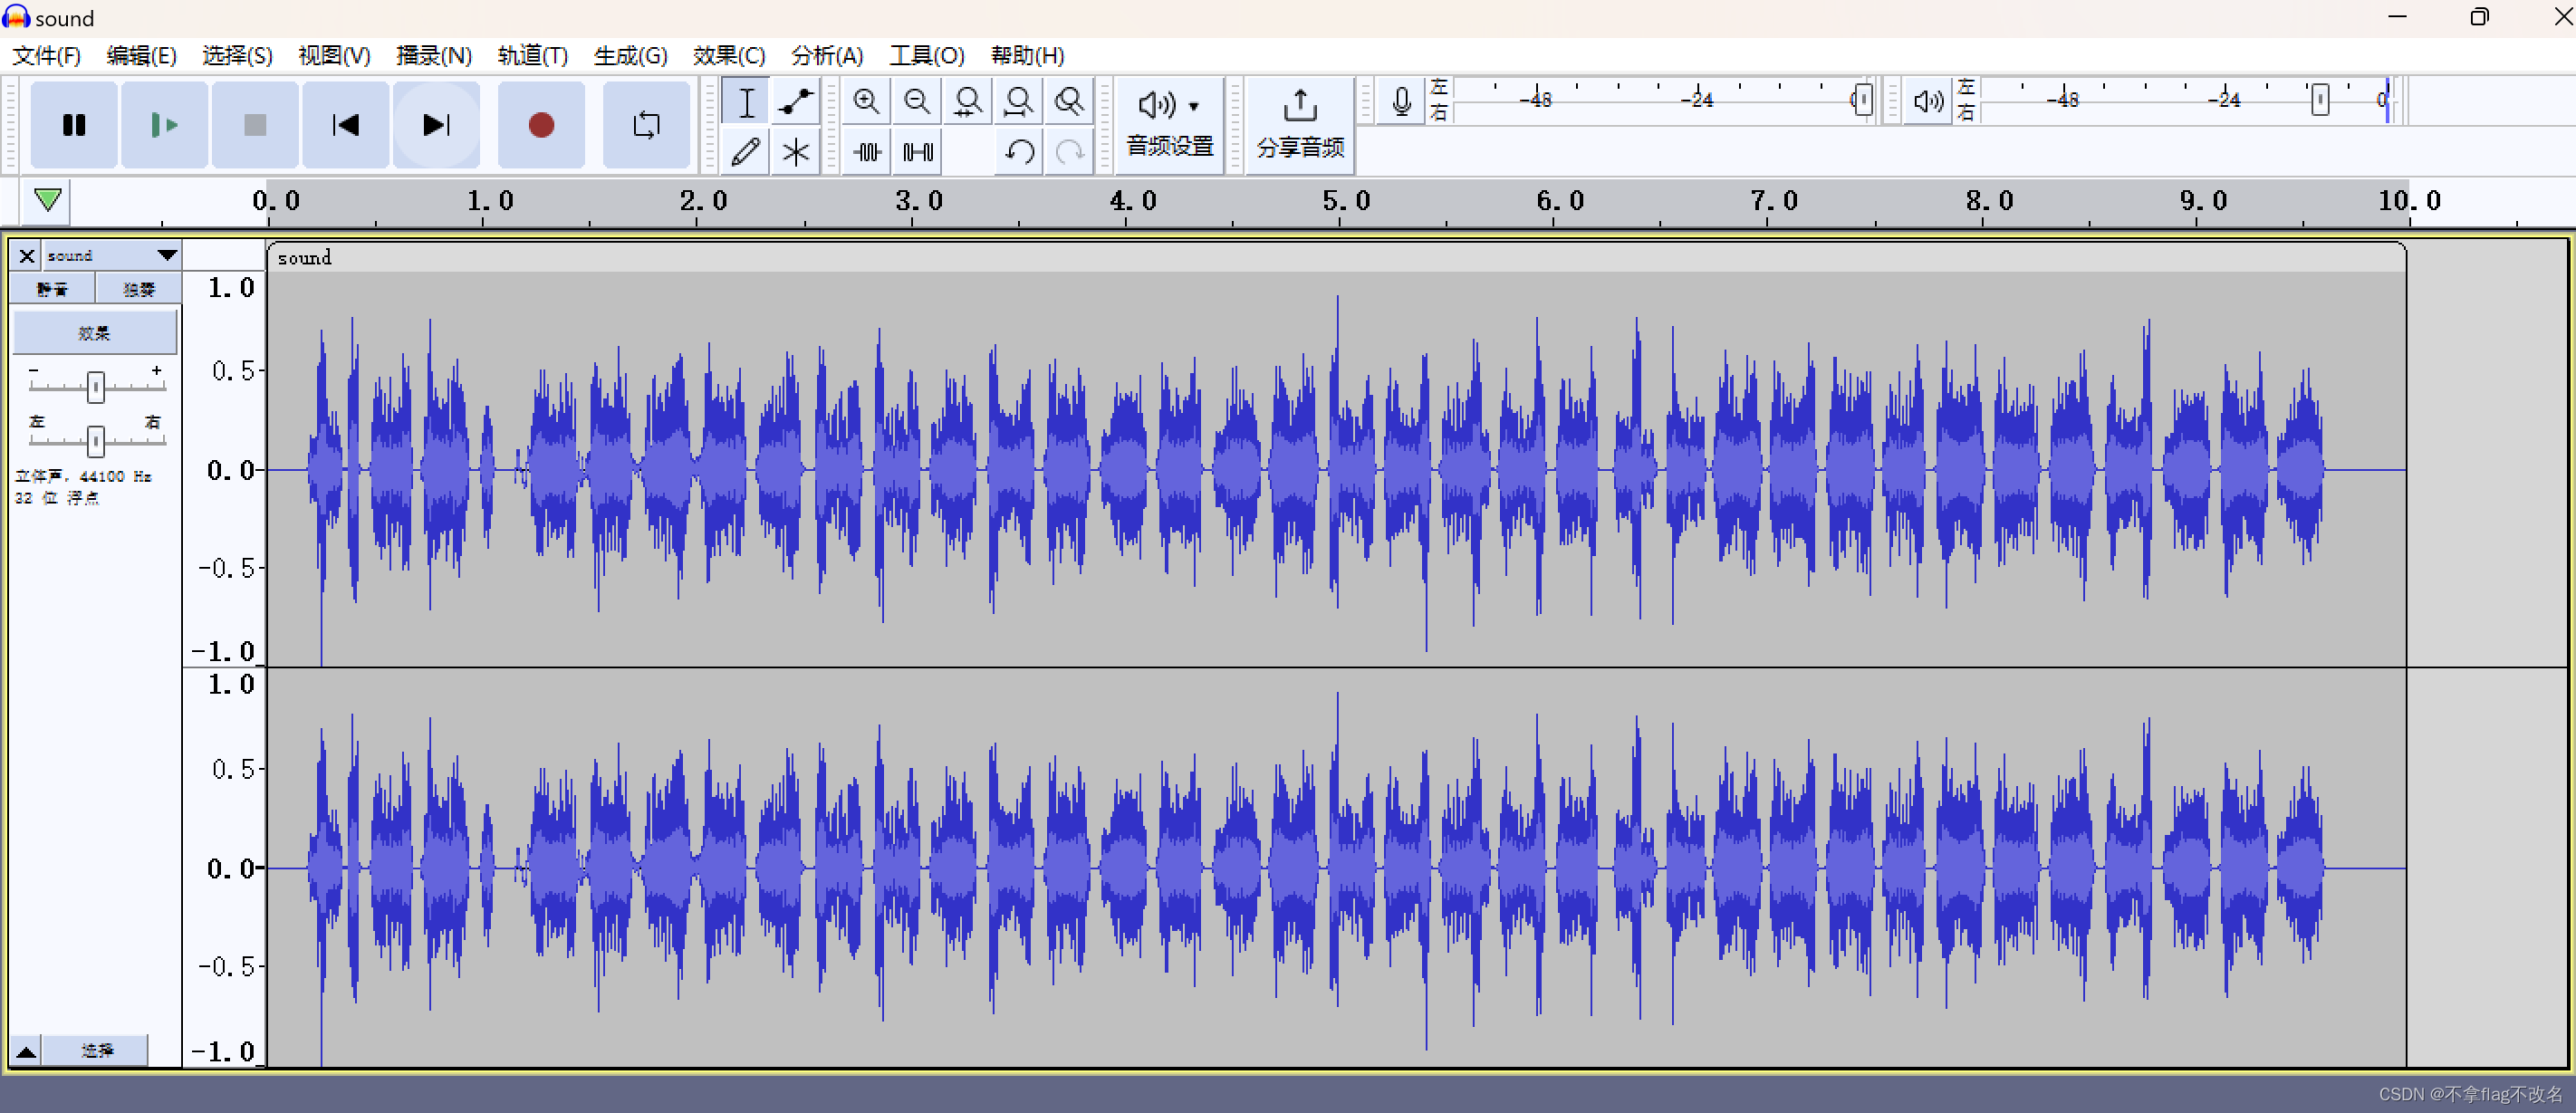Click the Pause playback button
This screenshot has width=2576, height=1113.
tap(74, 125)
